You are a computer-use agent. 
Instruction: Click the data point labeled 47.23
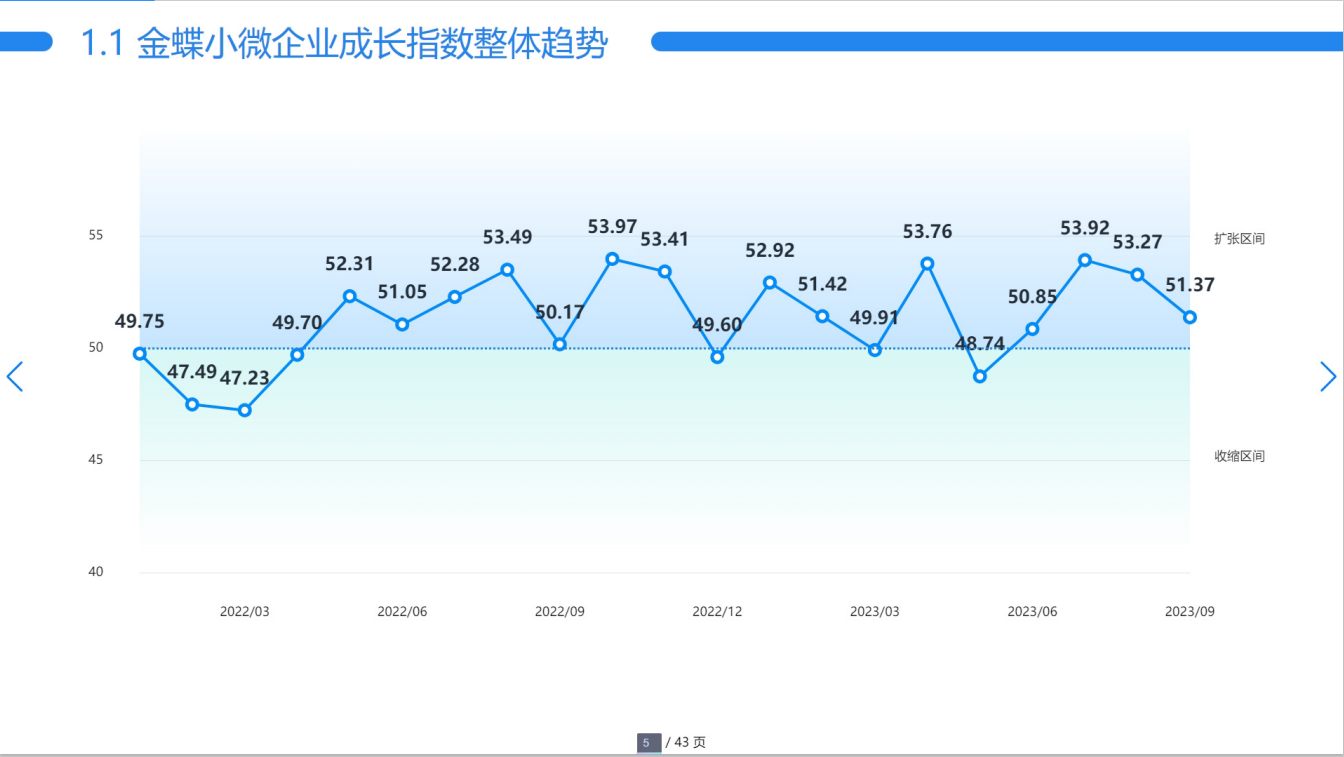click(245, 410)
